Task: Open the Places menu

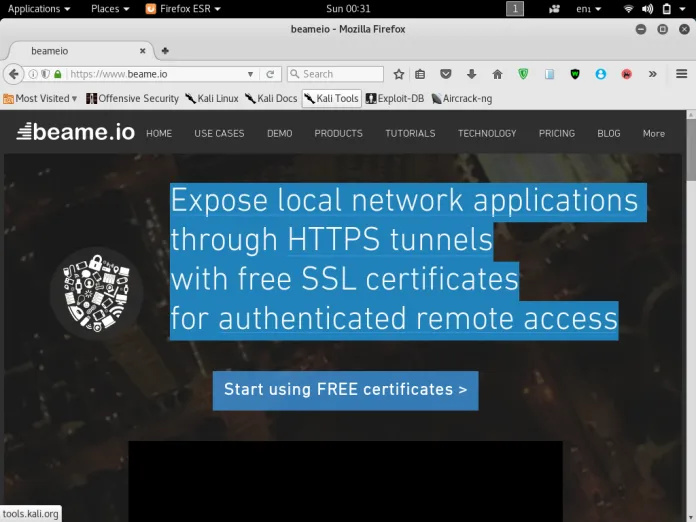Action: [x=110, y=9]
